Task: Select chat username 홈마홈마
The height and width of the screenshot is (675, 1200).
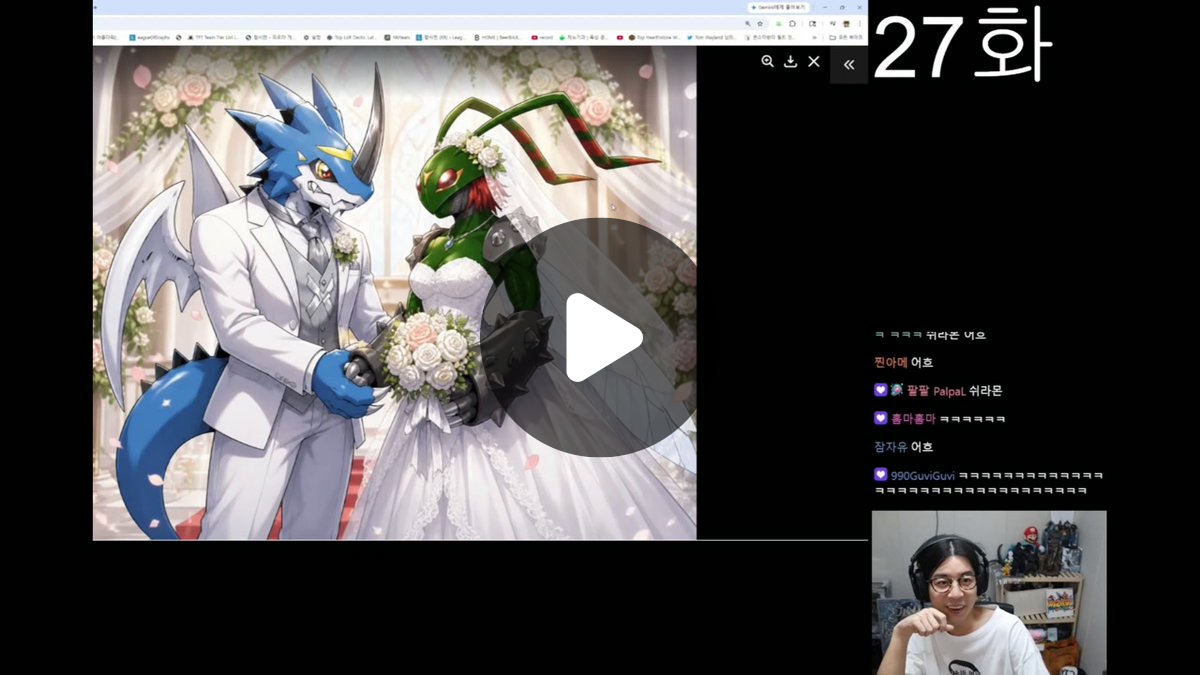Action: tap(913, 419)
